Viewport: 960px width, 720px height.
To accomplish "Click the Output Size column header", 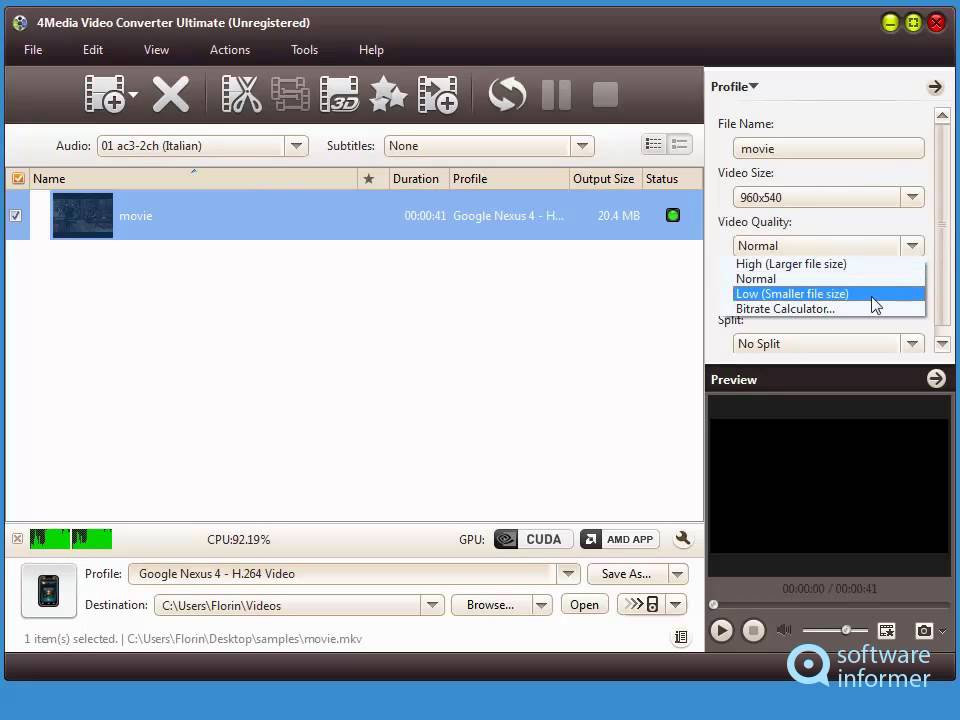I will coord(604,179).
